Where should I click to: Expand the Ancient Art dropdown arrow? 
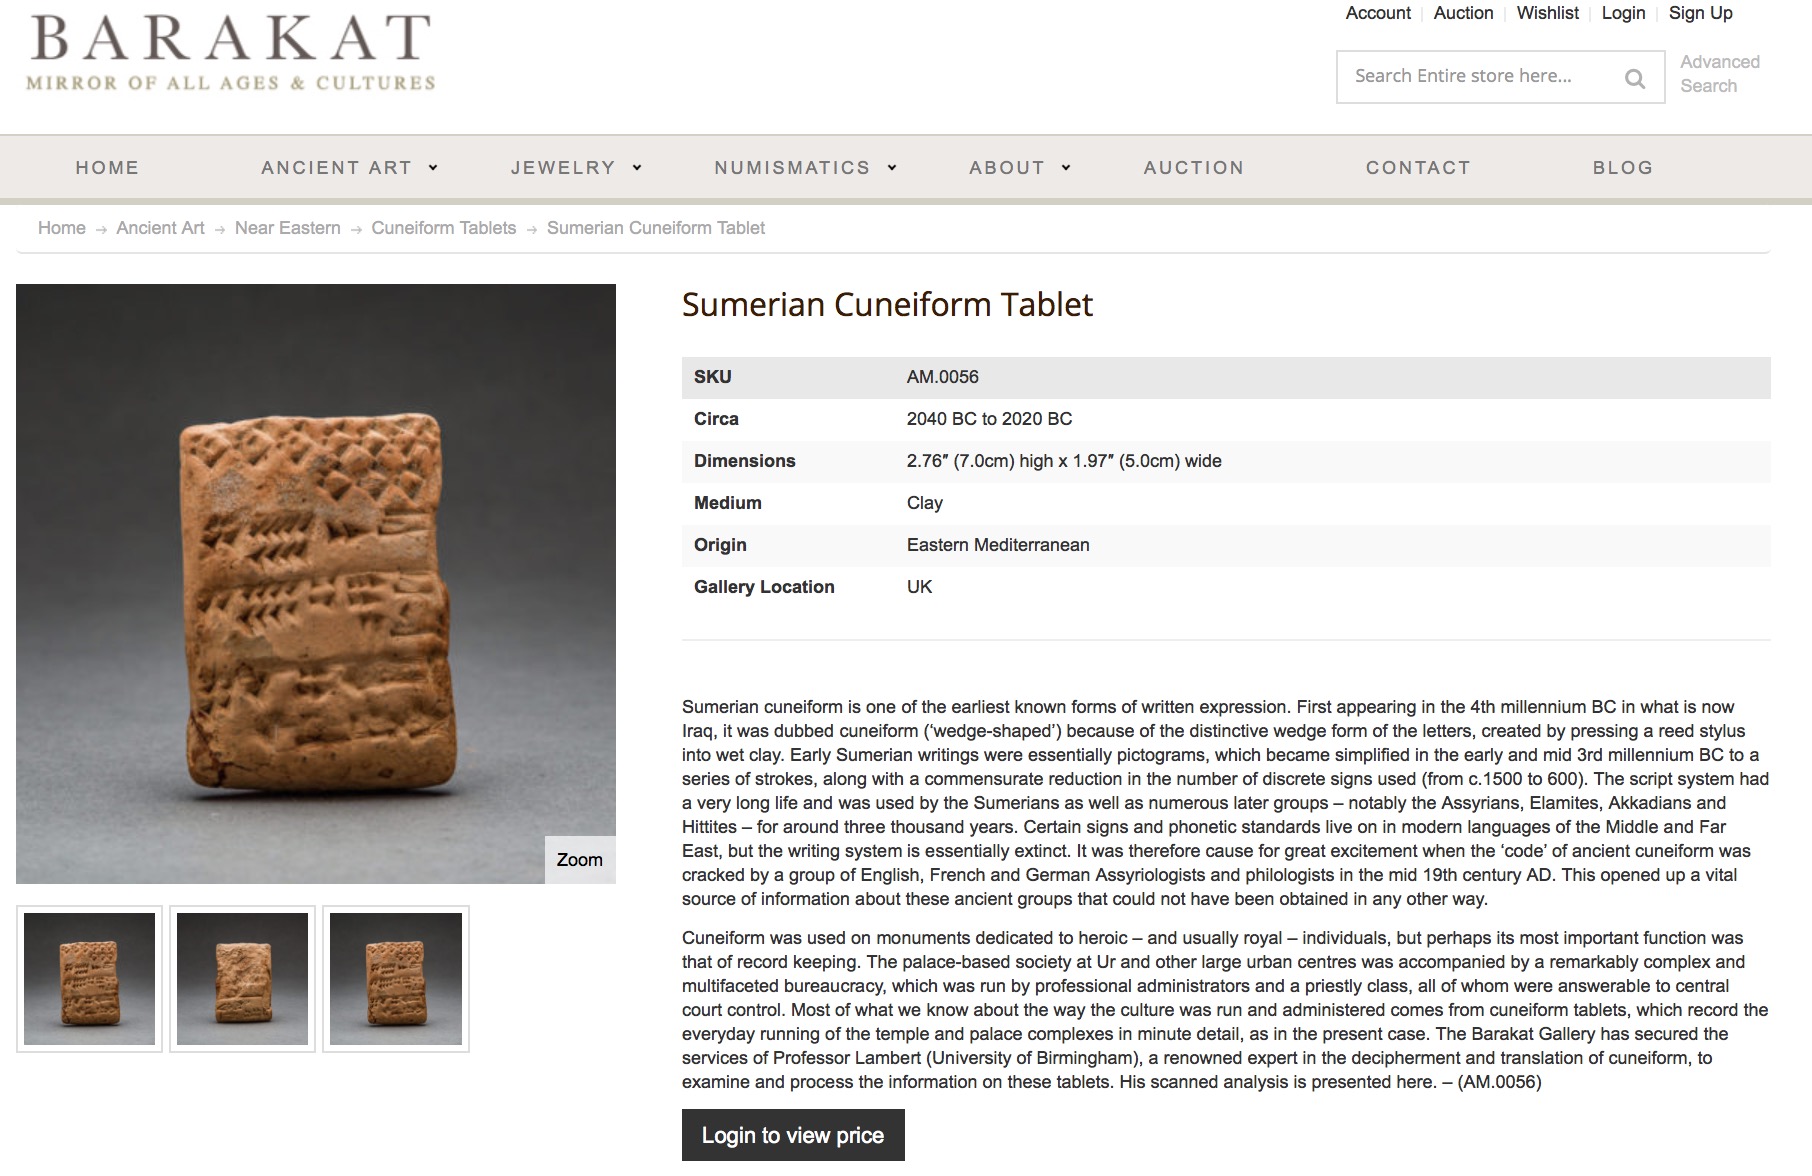pyautogui.click(x=433, y=168)
